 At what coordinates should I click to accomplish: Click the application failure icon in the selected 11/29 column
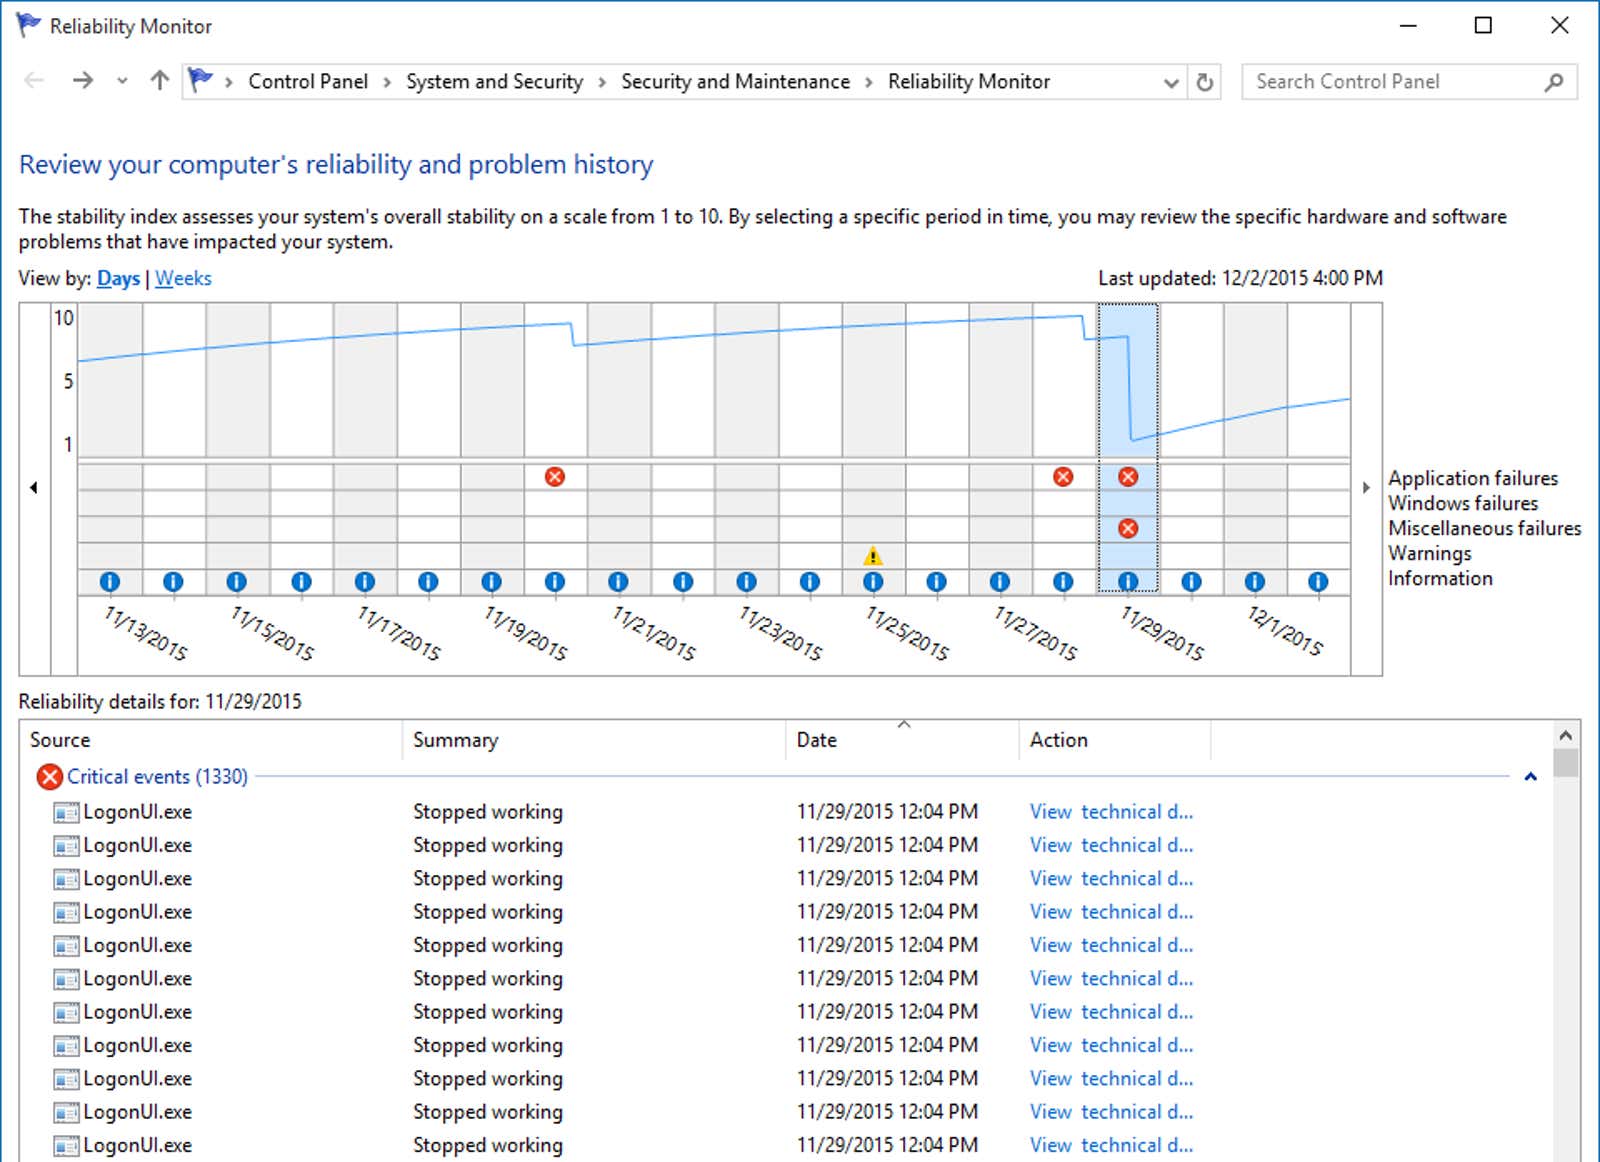1128,477
